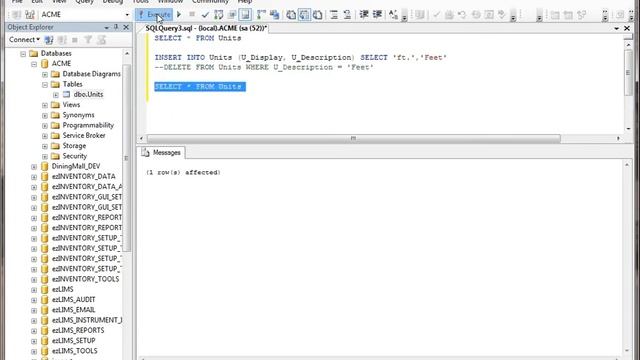Collapse the ACME database node

[34, 64]
